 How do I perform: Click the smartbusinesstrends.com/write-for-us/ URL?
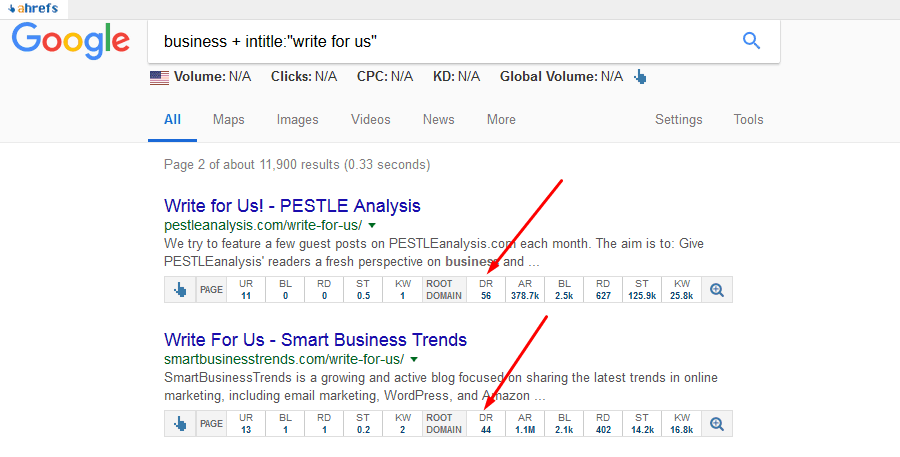pos(284,359)
